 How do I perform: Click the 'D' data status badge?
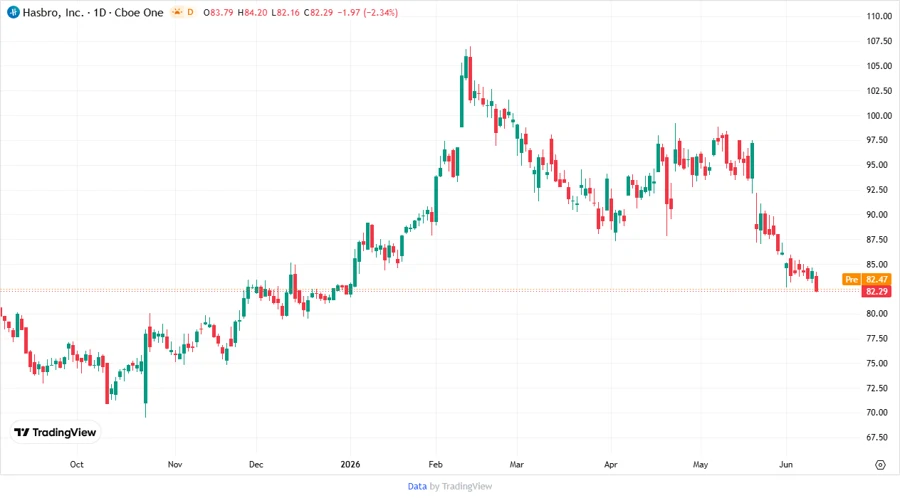click(x=190, y=12)
